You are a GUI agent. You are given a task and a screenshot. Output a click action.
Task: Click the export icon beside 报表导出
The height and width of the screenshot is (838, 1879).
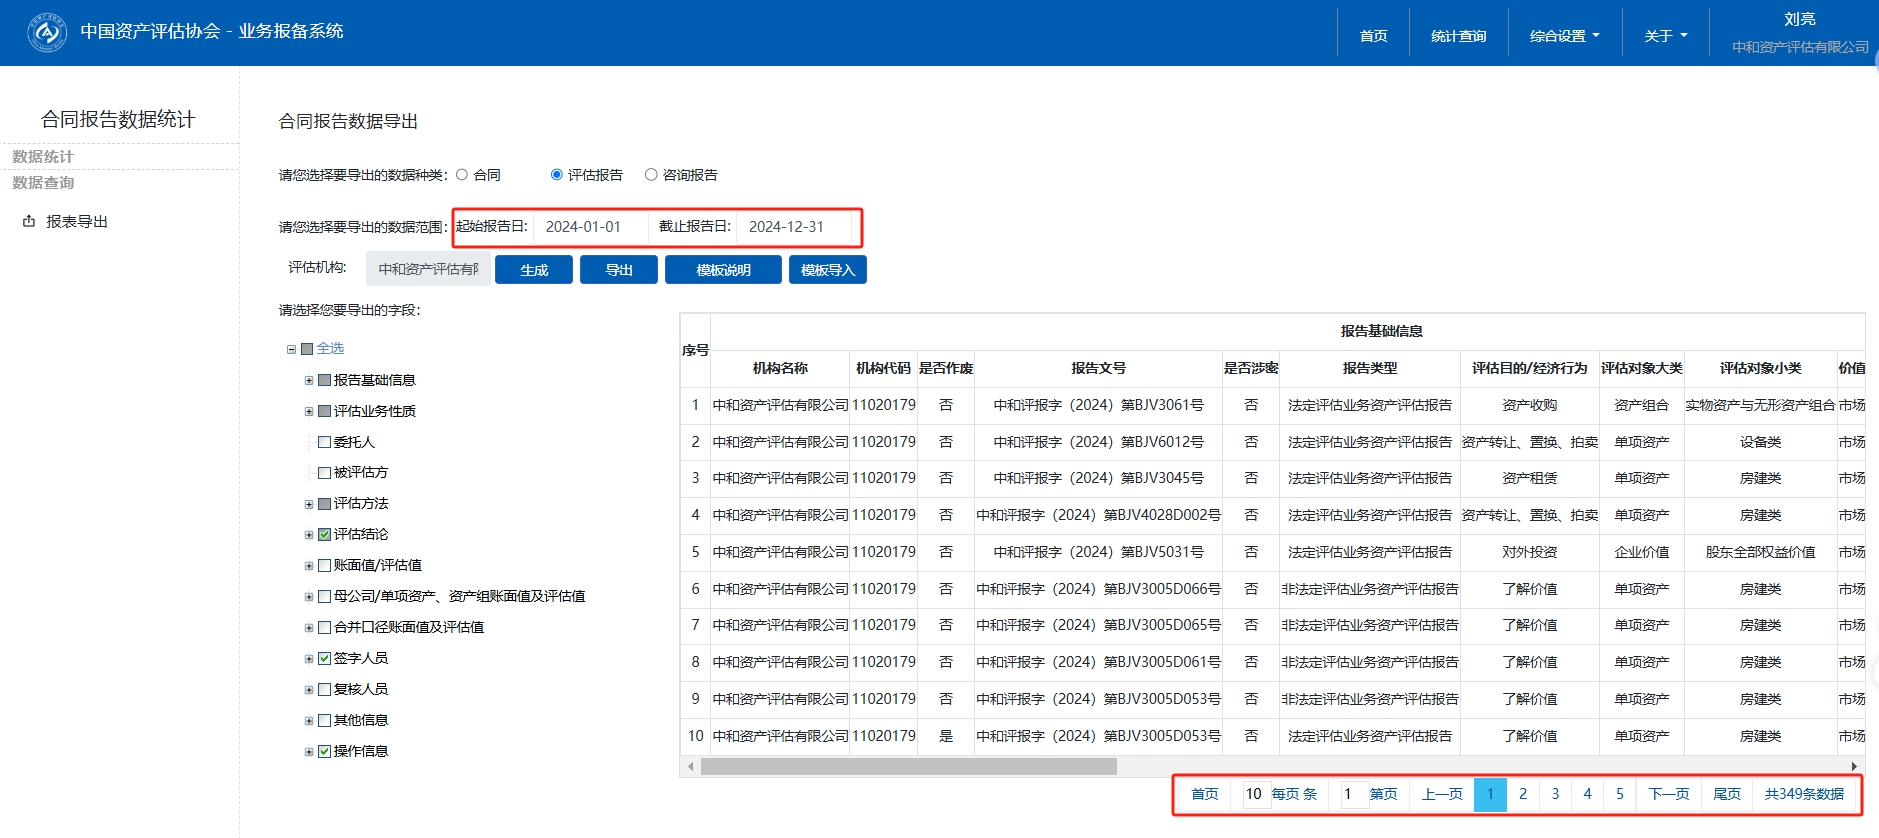(x=29, y=222)
